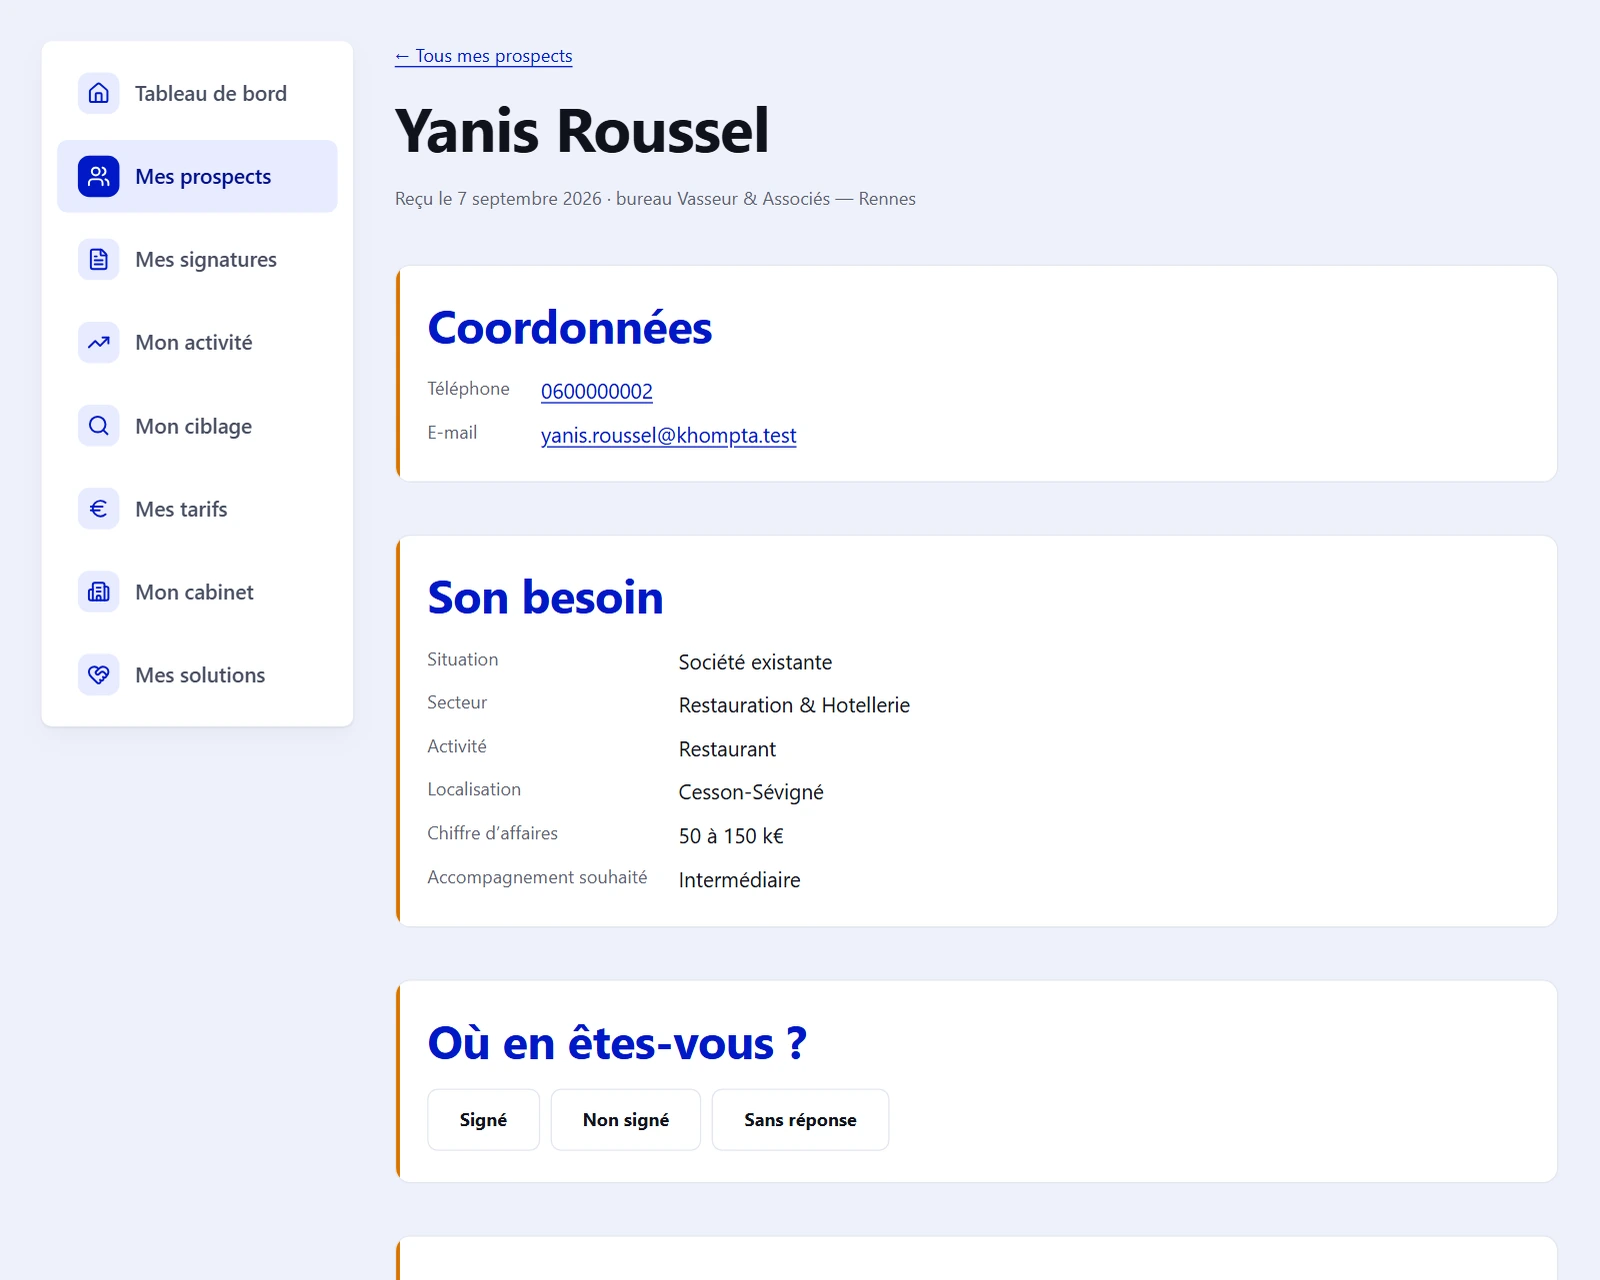This screenshot has height=1280, width=1600.
Task: Click the Où en êtes-vous ? heading
Action: [617, 1043]
